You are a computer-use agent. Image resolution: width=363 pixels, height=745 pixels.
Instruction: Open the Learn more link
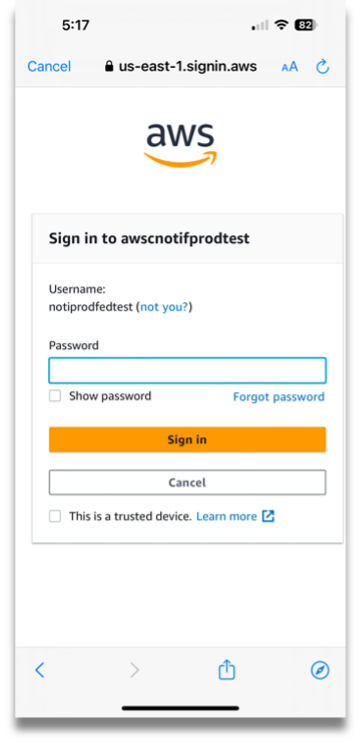pyautogui.click(x=227, y=516)
